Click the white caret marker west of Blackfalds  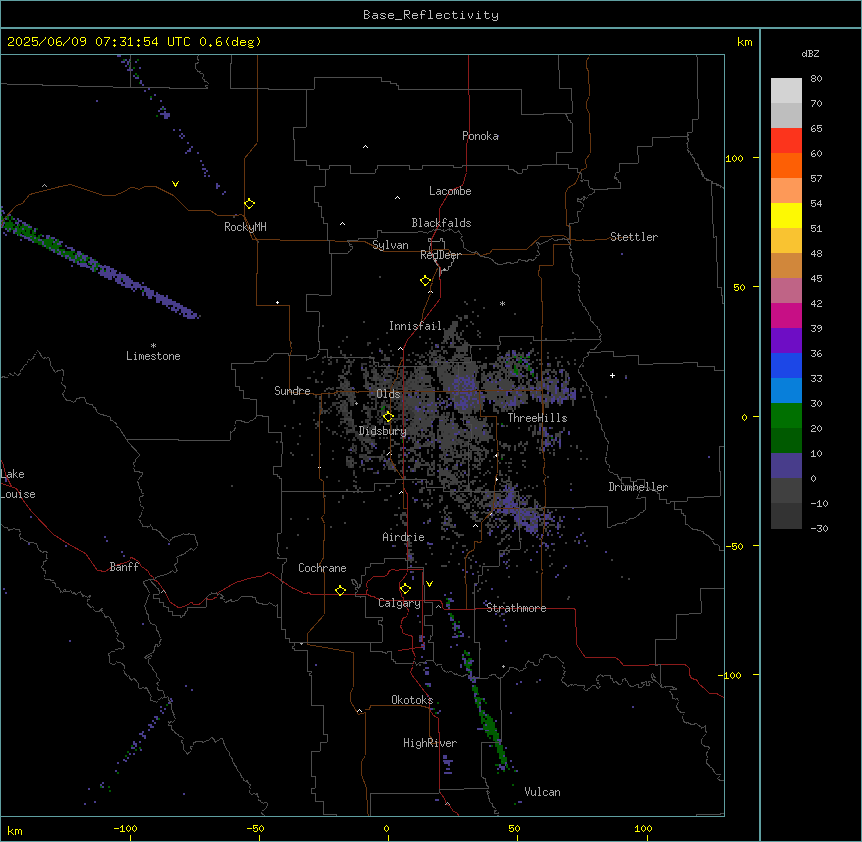coord(342,224)
